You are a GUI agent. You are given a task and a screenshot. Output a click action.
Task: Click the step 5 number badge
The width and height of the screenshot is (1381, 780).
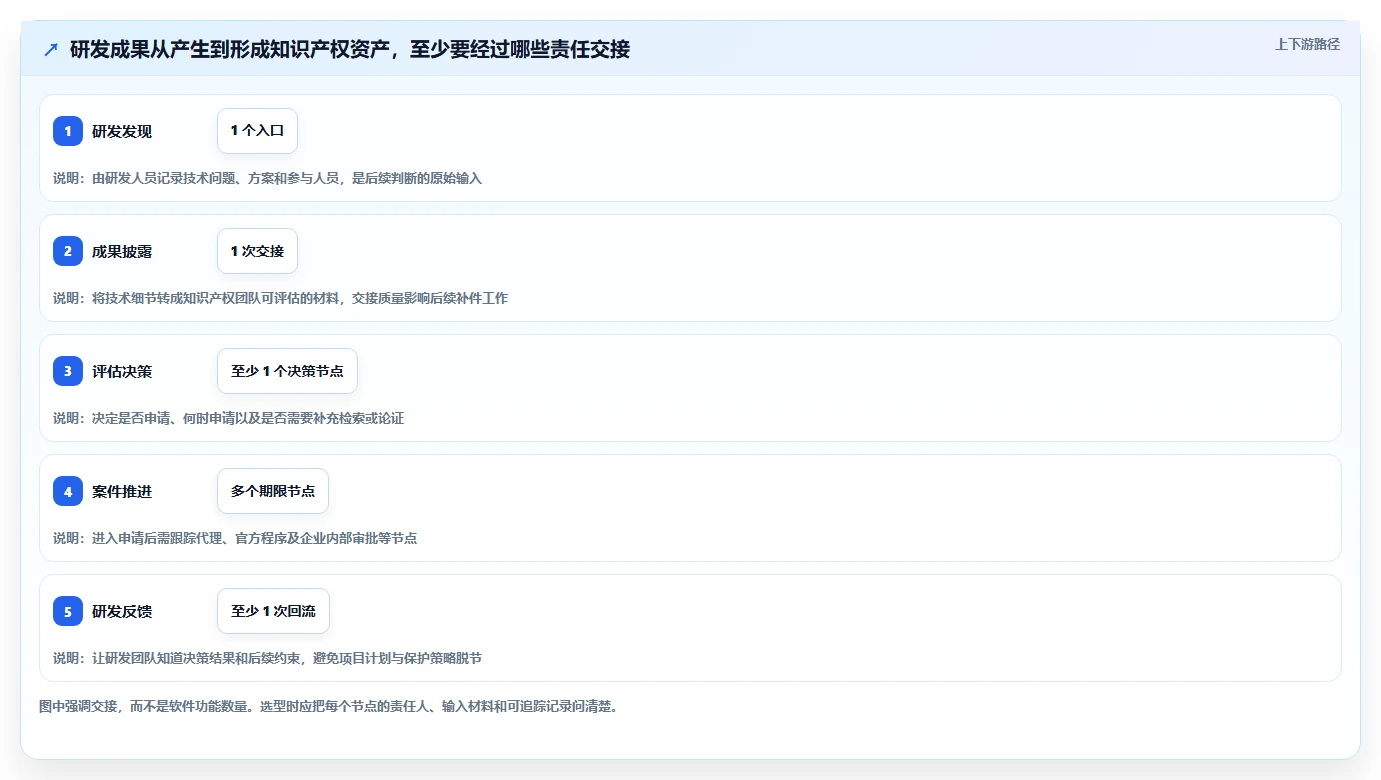[68, 611]
